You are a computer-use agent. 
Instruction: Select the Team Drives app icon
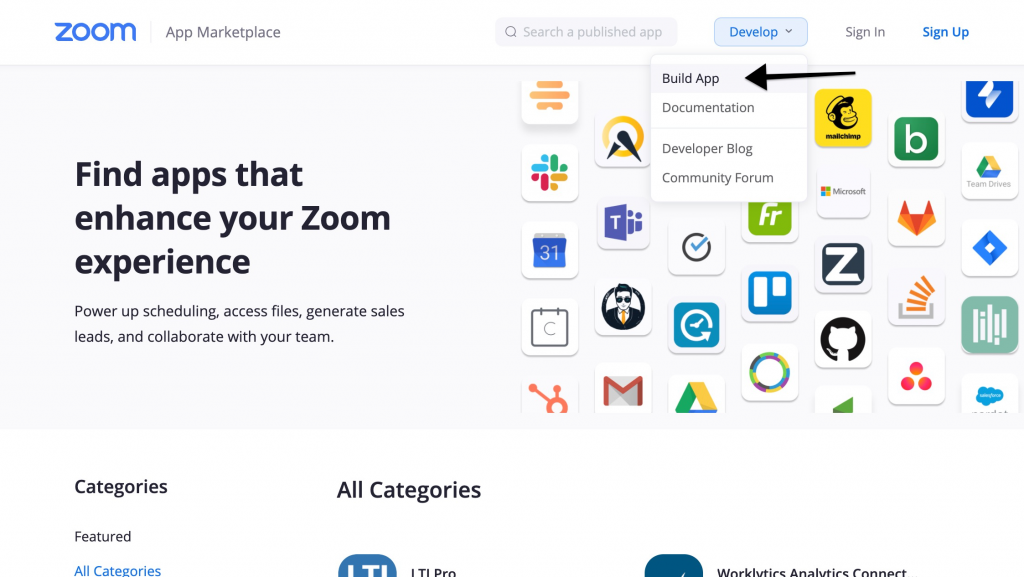(989, 171)
